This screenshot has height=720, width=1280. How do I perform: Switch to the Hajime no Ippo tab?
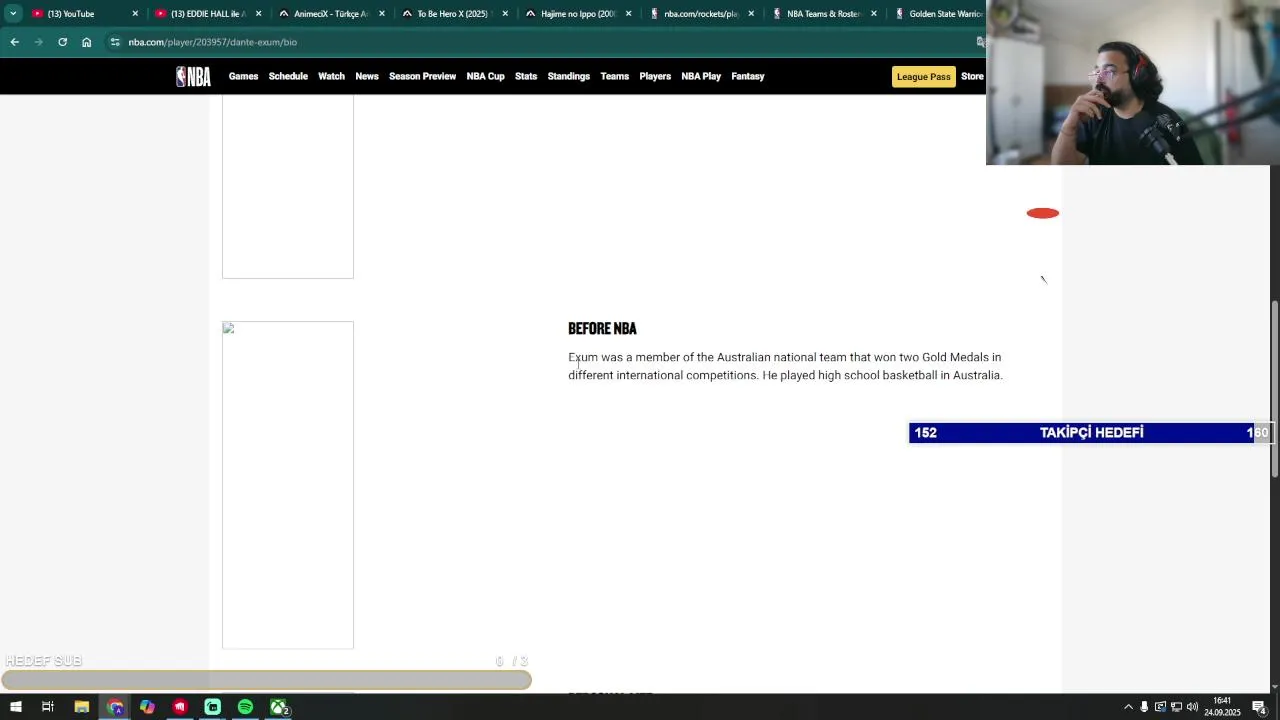(576, 14)
